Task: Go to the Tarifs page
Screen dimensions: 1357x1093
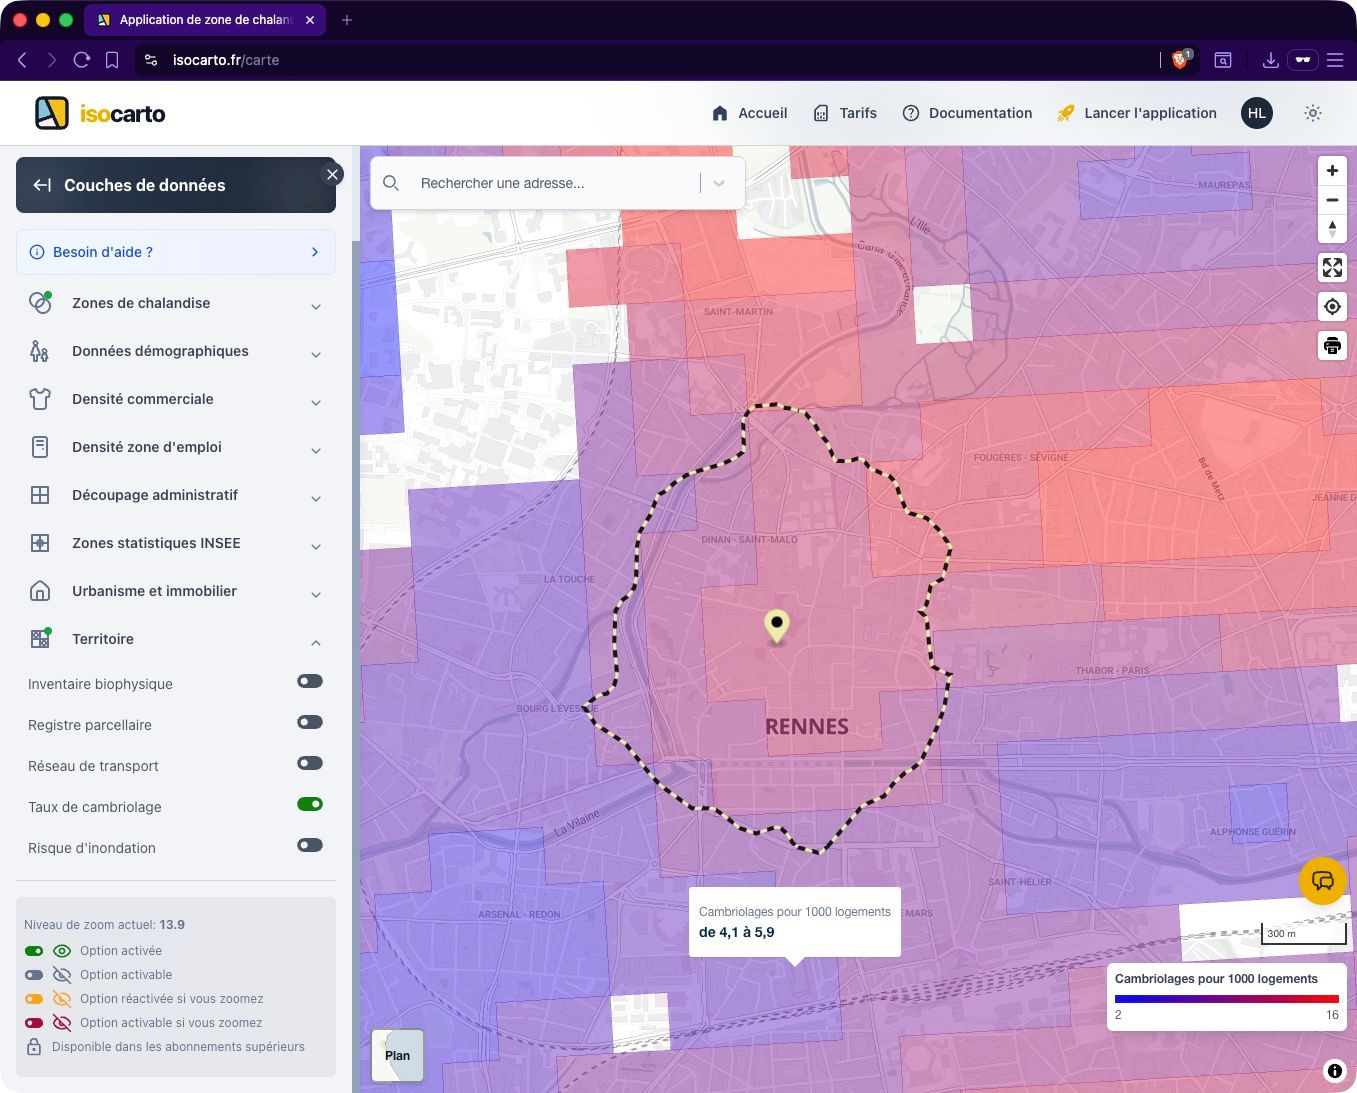Action: 845,113
